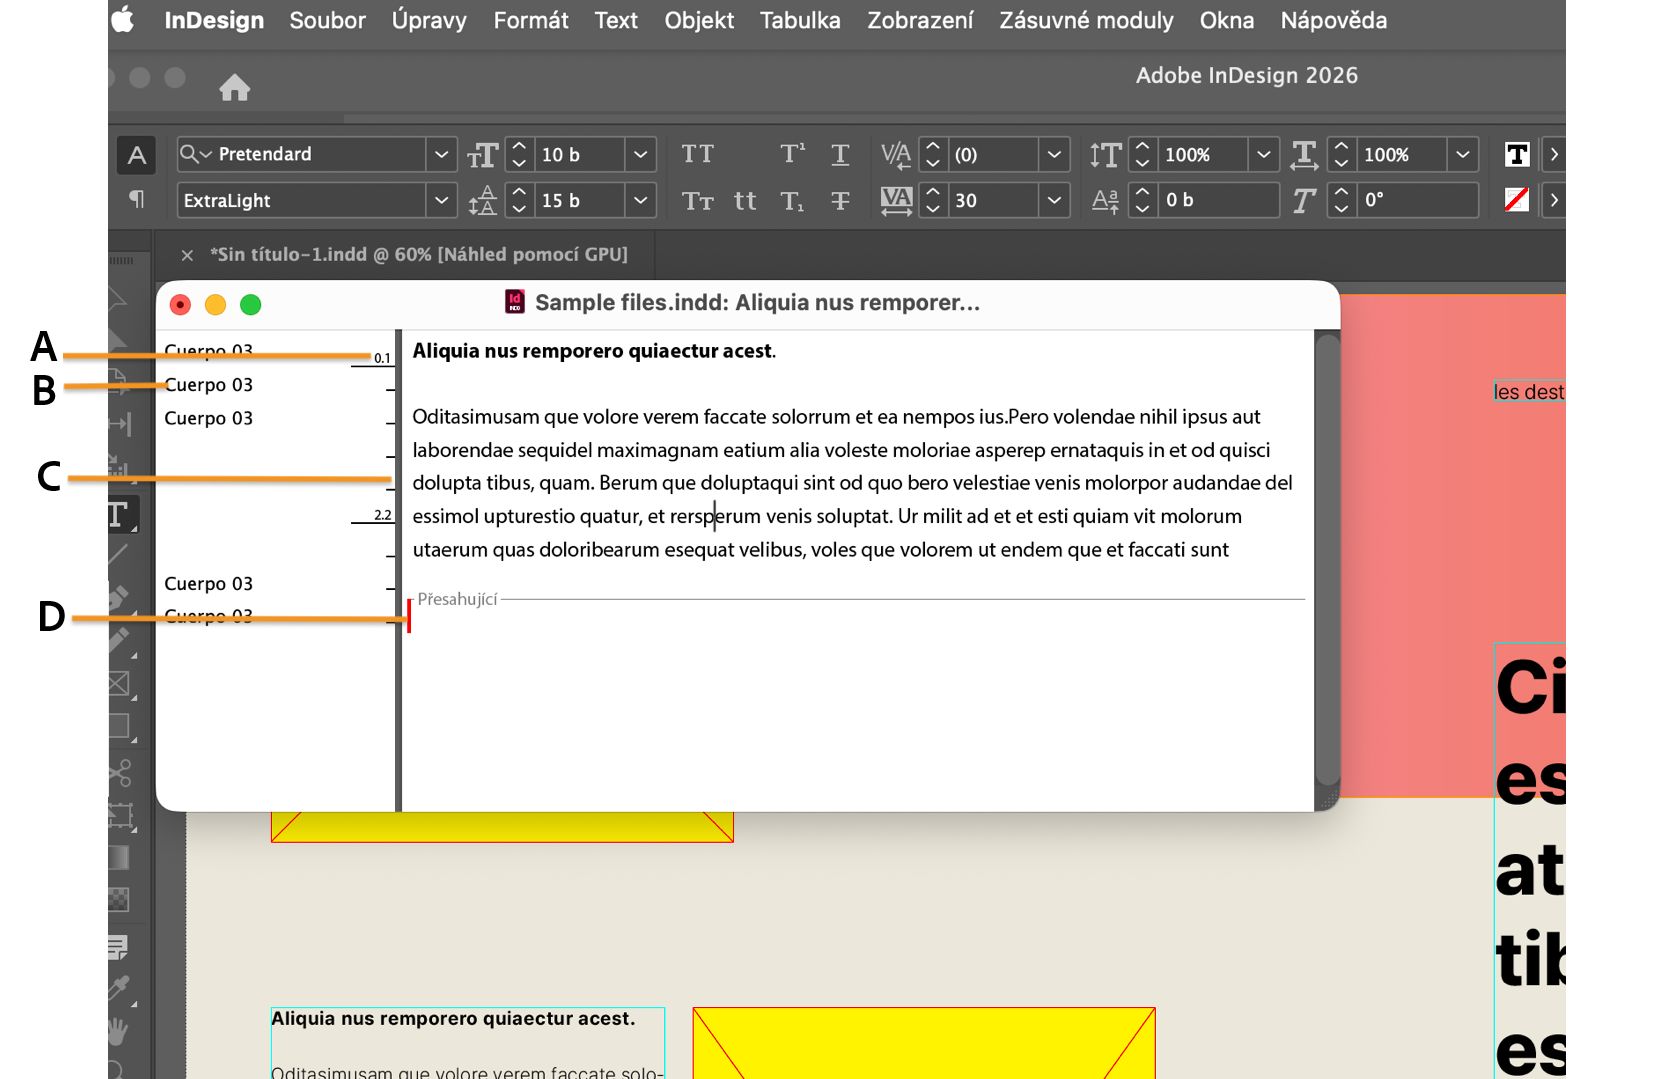
Task: Open the font search options magnifier dropdown
Action: tap(196, 154)
